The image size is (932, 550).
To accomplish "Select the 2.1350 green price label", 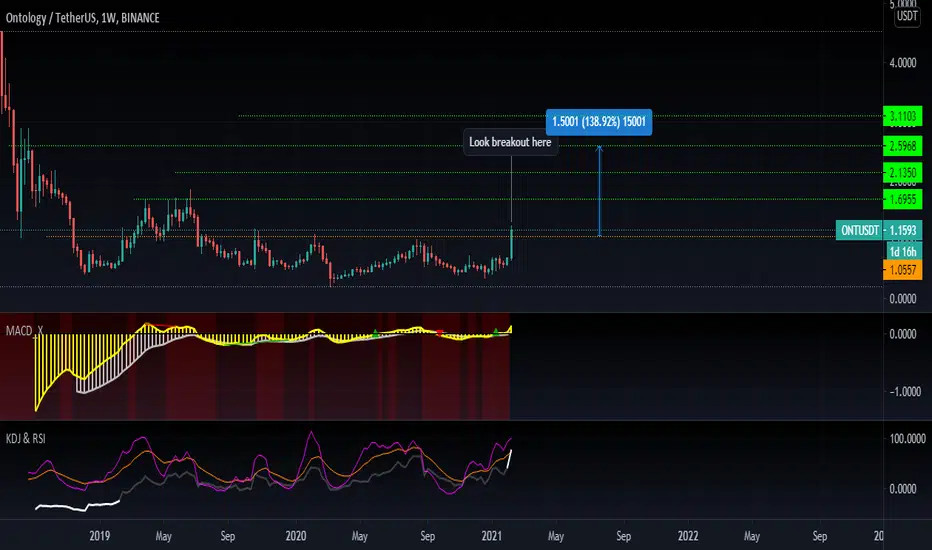I will click(x=902, y=172).
